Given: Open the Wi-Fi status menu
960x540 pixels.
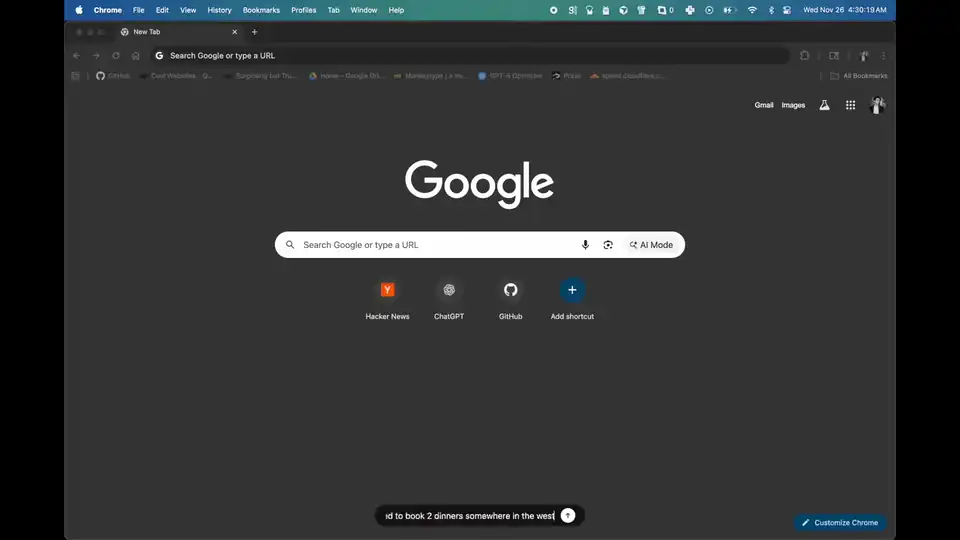Looking at the screenshot, I should [752, 10].
